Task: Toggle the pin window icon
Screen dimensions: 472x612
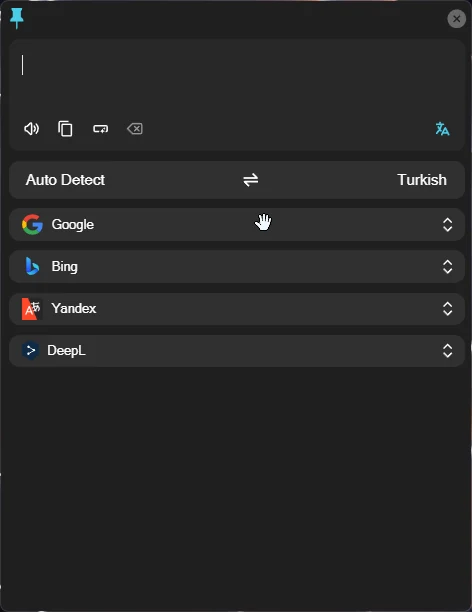Action: pyautogui.click(x=16, y=18)
